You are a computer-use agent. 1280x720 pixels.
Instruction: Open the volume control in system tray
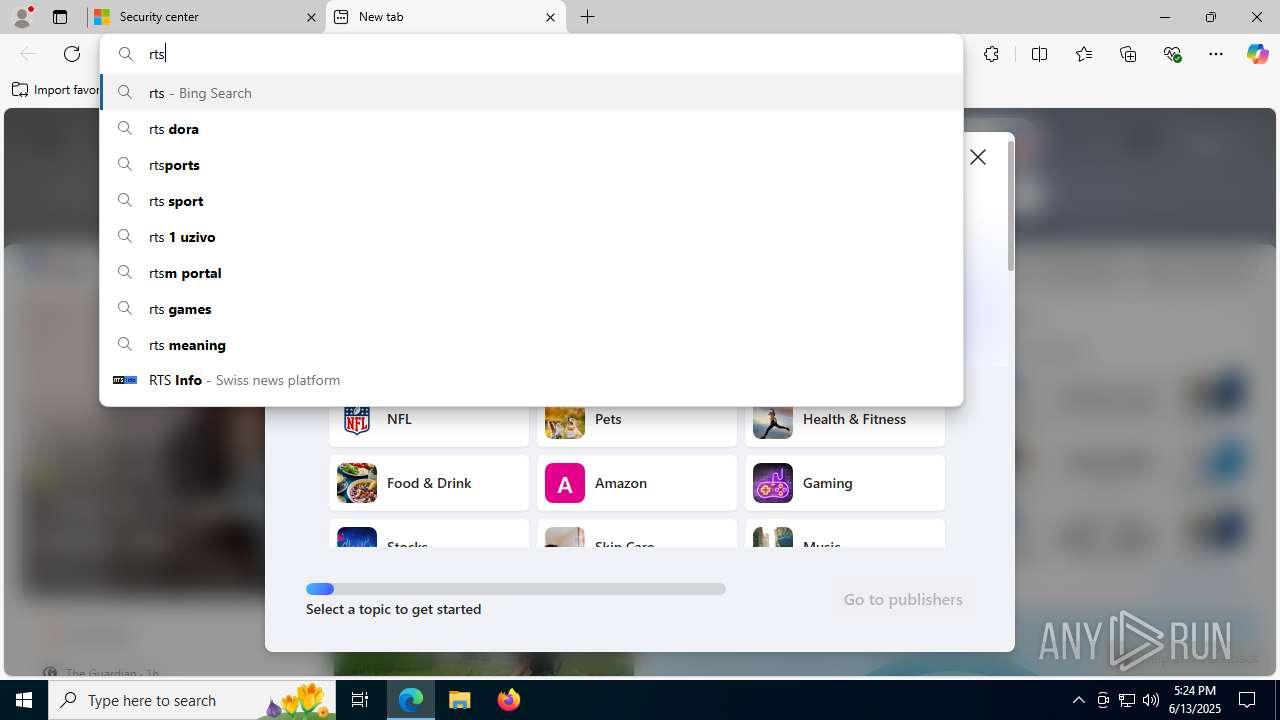tap(1151, 700)
